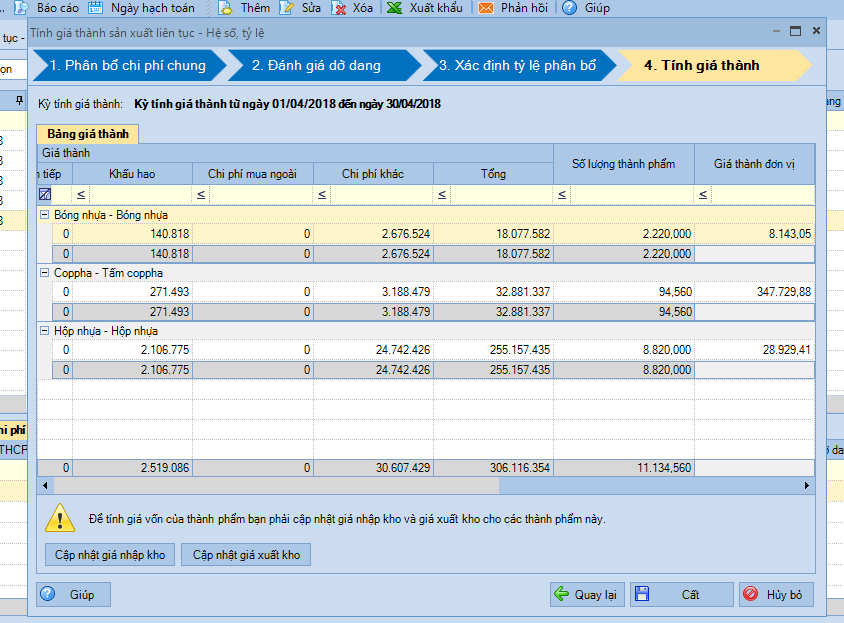The width and height of the screenshot is (844, 623).
Task: Click the horizontal scrollbar right arrow
Action: tap(807, 485)
